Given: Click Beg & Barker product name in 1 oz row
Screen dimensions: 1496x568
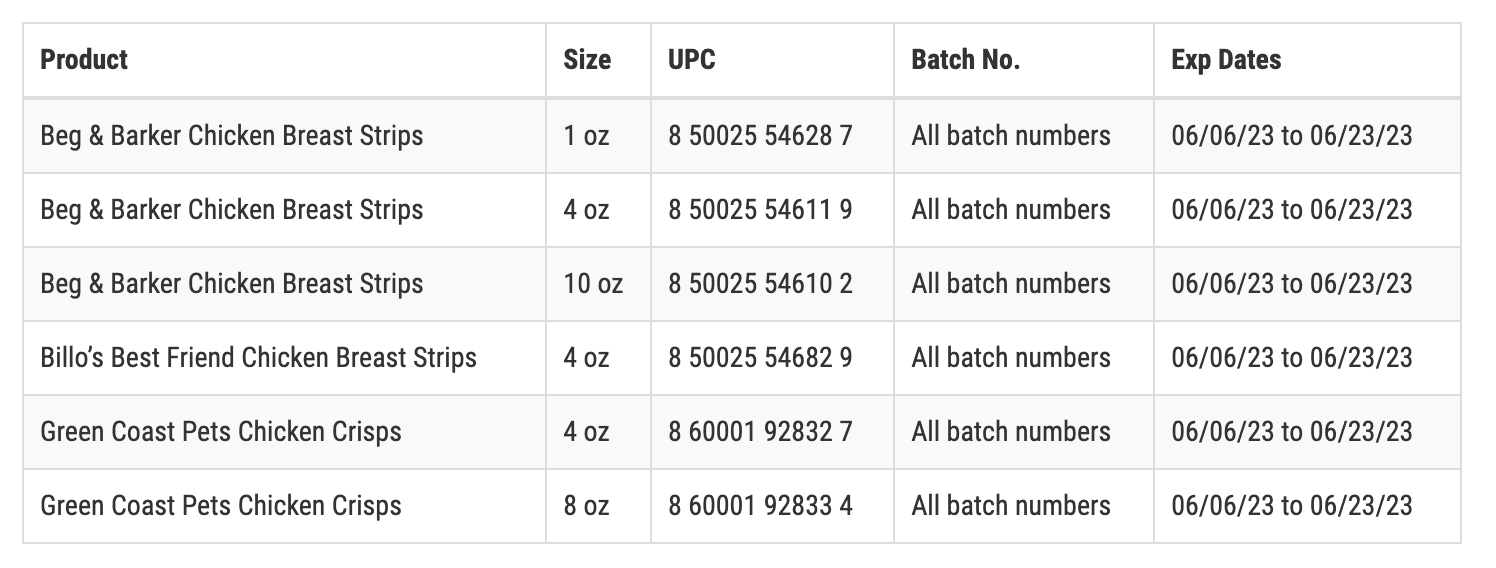Looking at the screenshot, I should click(x=232, y=135).
